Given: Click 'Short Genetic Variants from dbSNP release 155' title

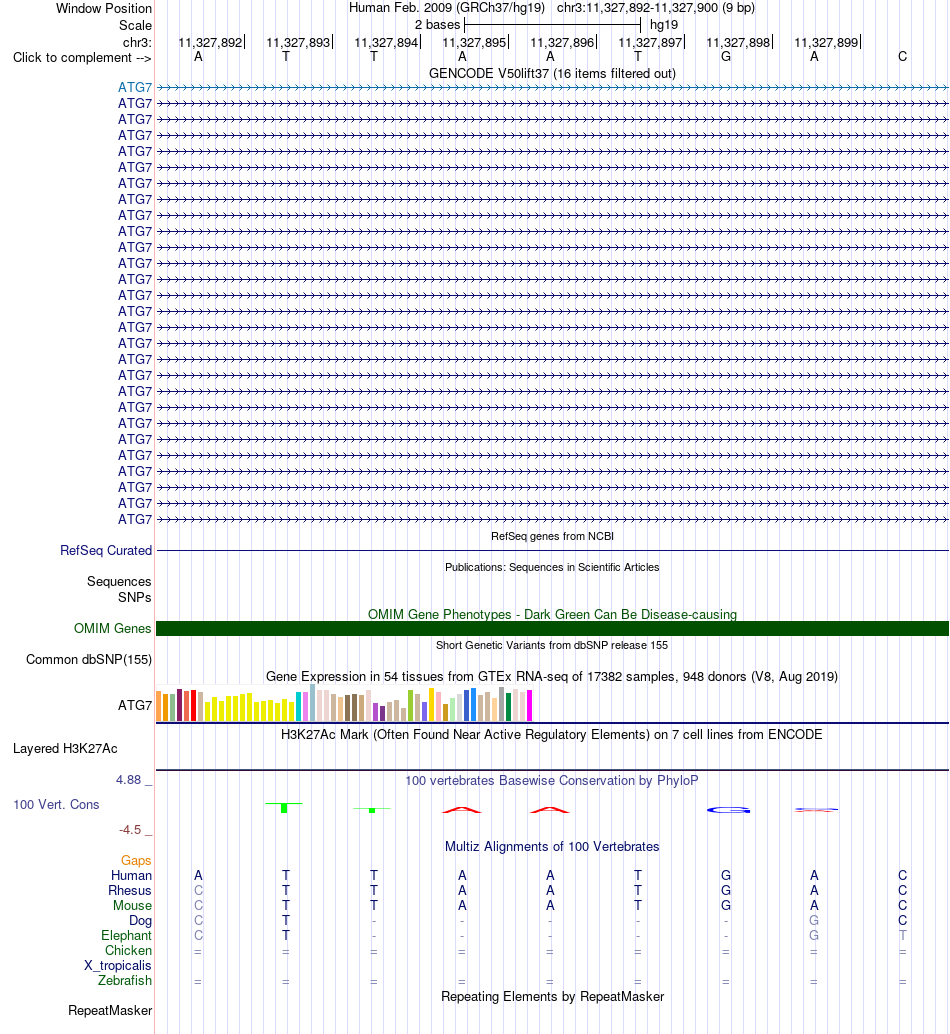Looking at the screenshot, I should (x=552, y=645).
